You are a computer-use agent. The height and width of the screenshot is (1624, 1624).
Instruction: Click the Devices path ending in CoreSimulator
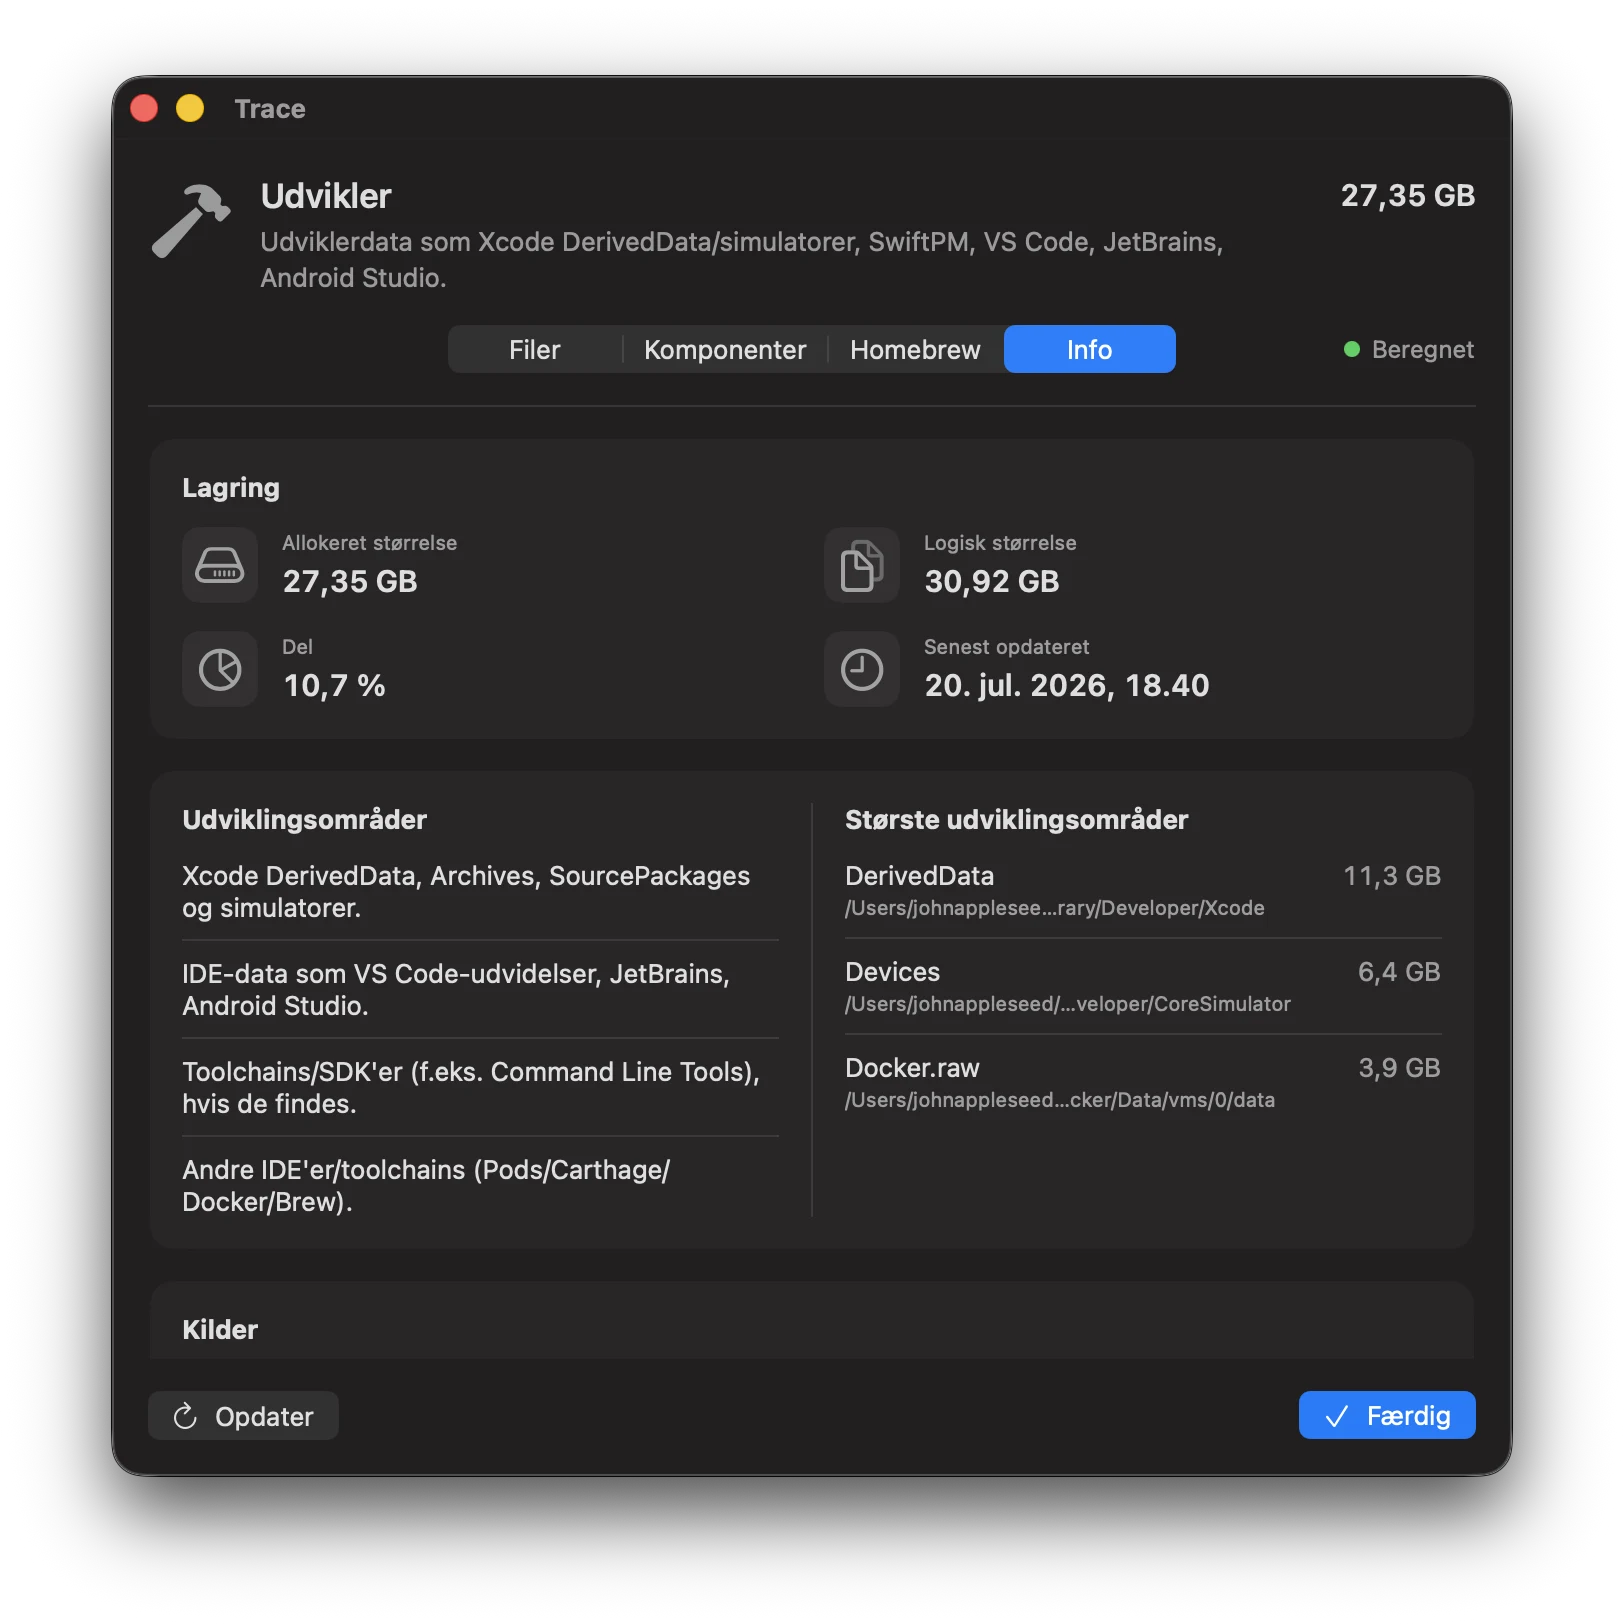(x=1067, y=1004)
